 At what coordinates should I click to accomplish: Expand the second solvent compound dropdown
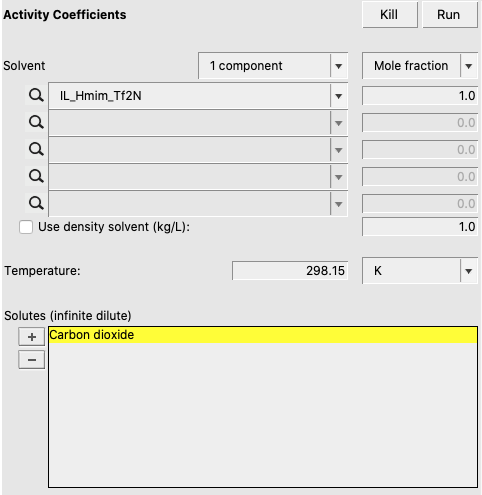tap(339, 123)
